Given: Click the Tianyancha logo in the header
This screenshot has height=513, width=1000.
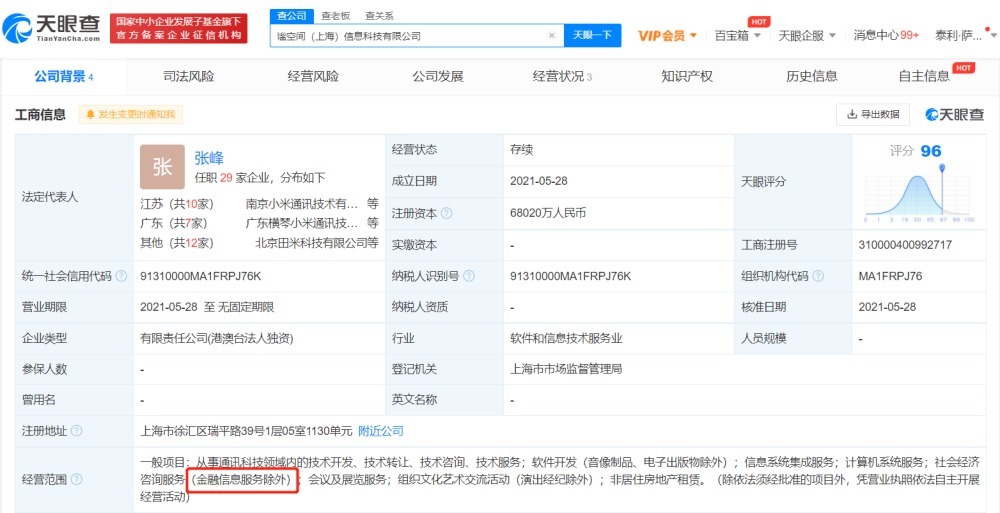Looking at the screenshot, I should pos(52,28).
